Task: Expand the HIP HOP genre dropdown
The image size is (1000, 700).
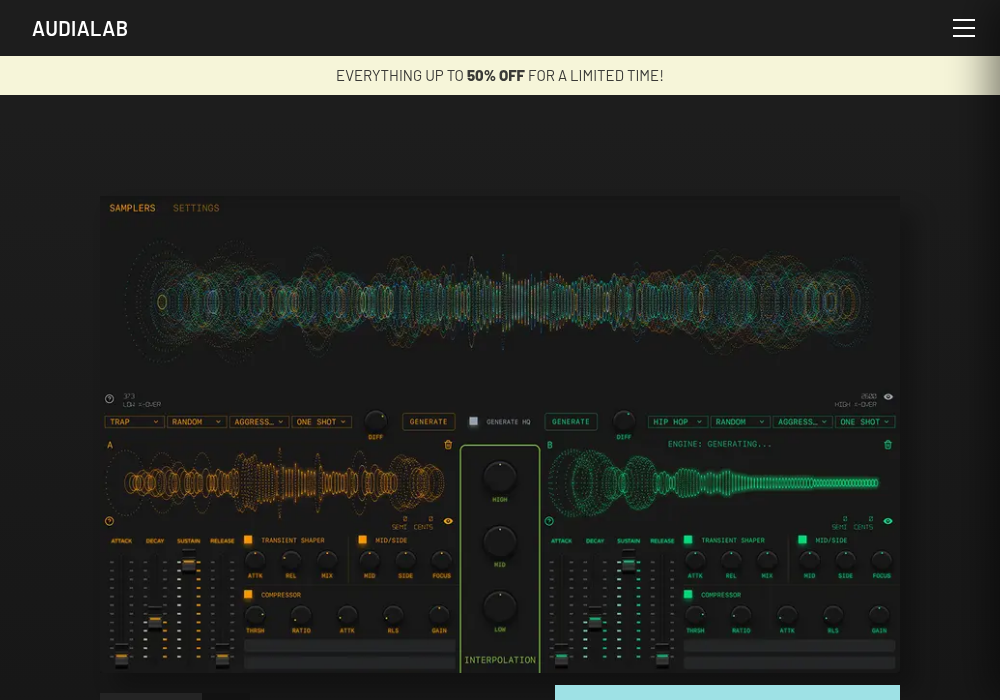Action: pos(677,421)
